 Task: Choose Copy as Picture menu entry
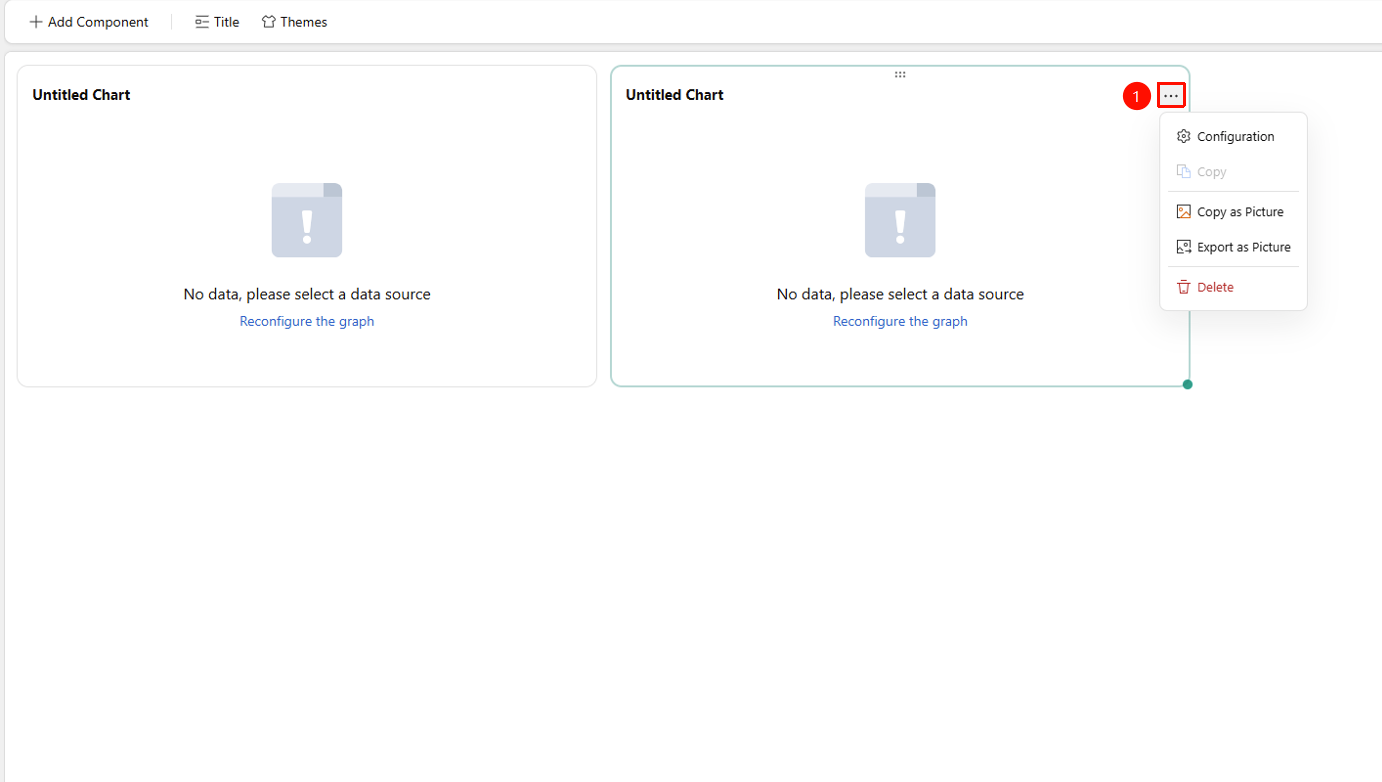click(x=1233, y=212)
